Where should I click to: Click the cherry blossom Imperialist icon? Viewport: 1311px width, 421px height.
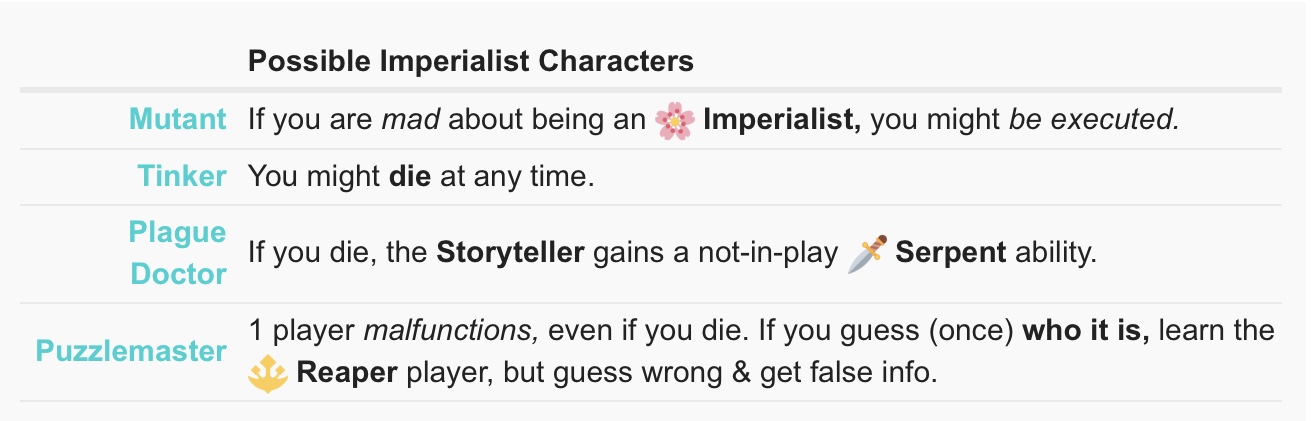coord(674,120)
